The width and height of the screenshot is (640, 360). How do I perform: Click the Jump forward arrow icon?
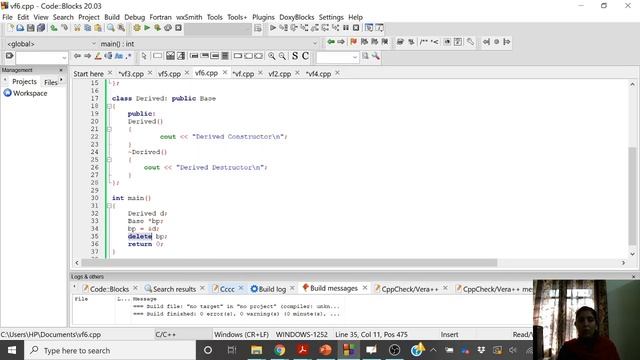pos(341,42)
